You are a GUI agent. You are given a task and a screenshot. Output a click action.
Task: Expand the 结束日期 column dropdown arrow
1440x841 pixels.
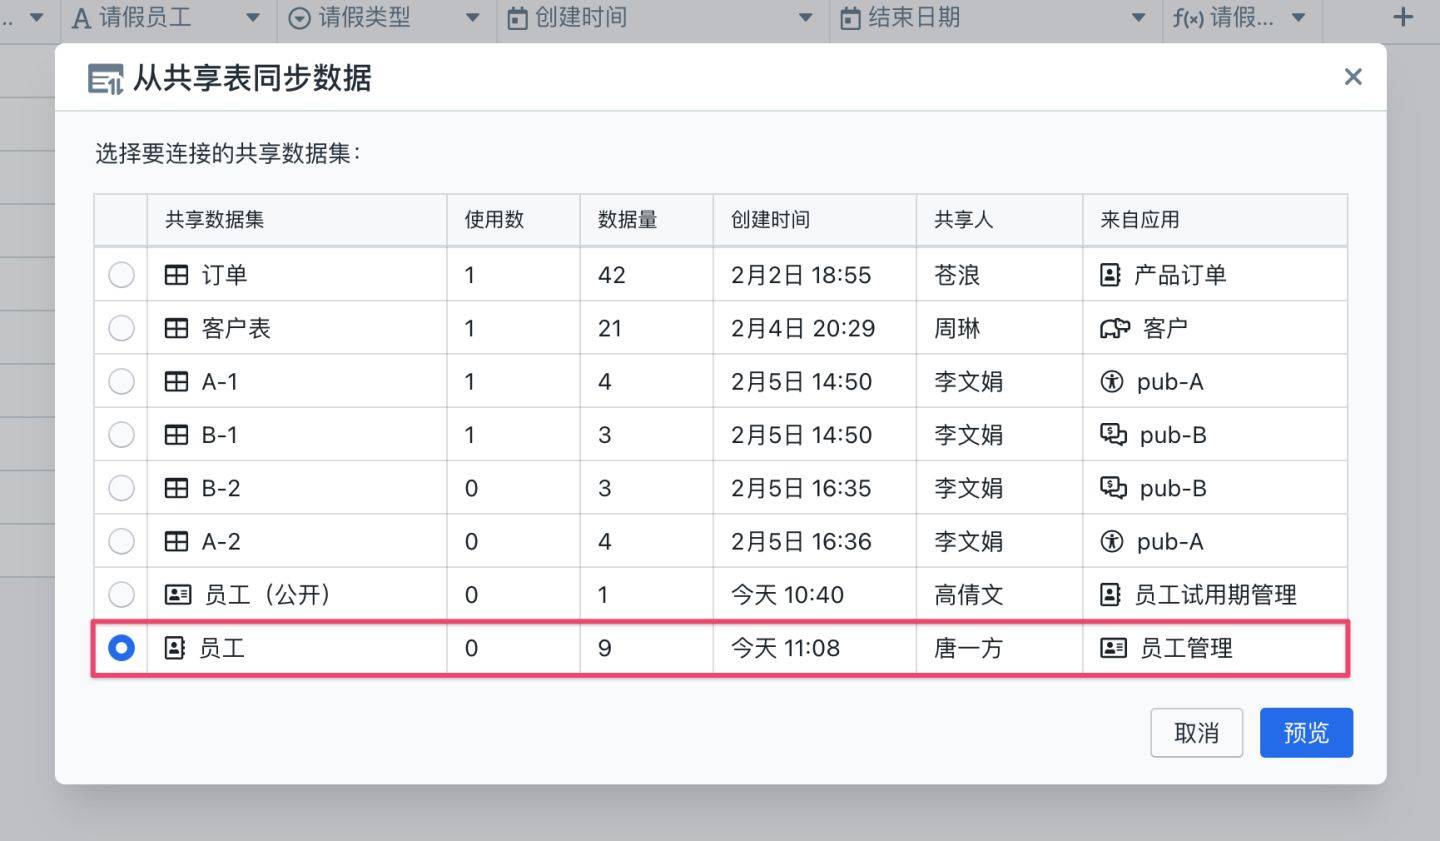tap(1138, 17)
